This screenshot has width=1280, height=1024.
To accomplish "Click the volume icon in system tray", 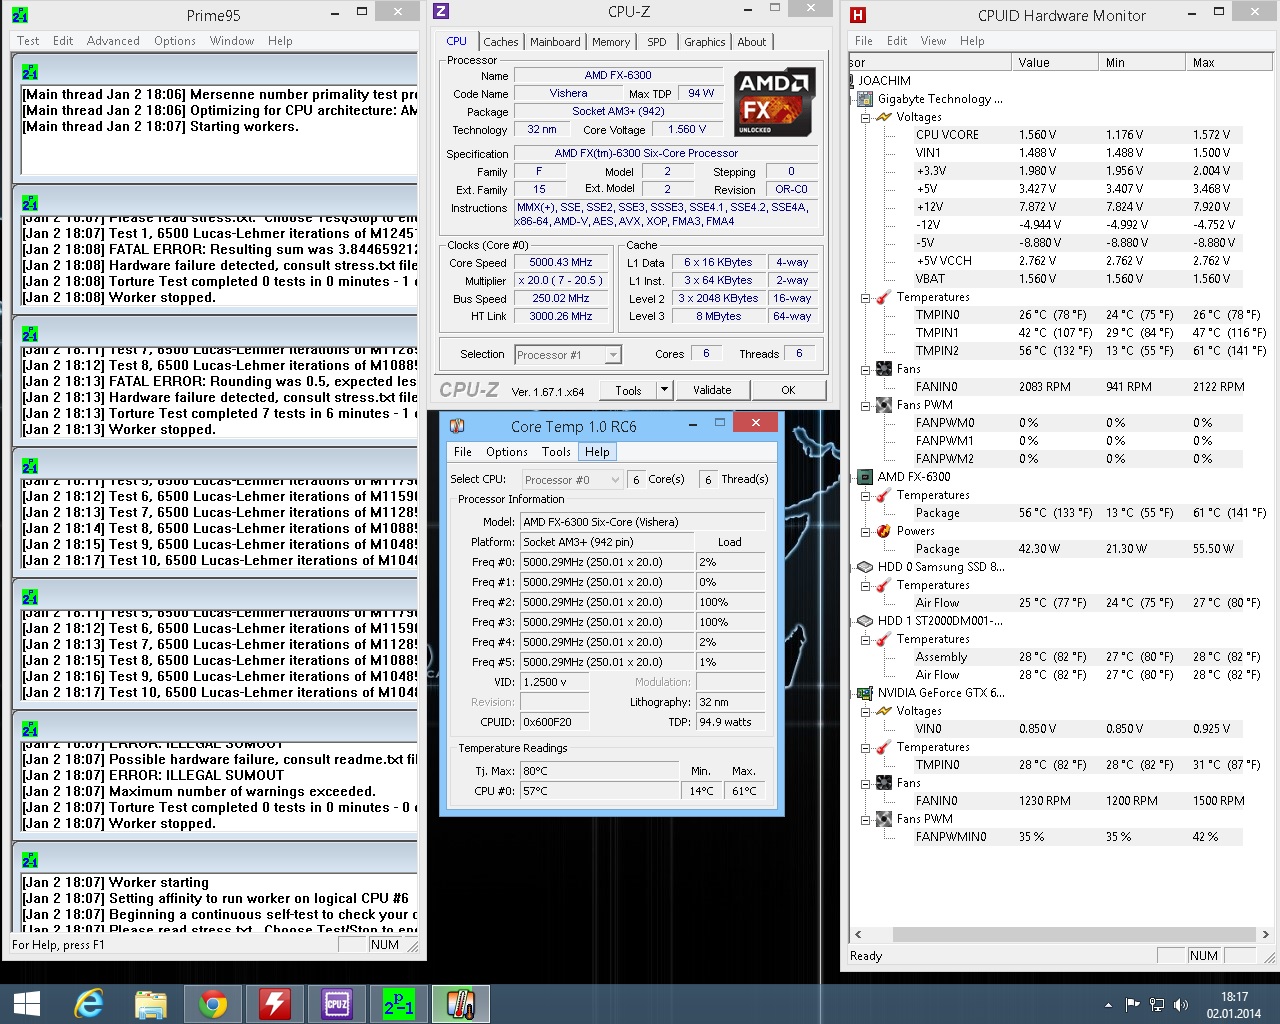I will 1181,1004.
